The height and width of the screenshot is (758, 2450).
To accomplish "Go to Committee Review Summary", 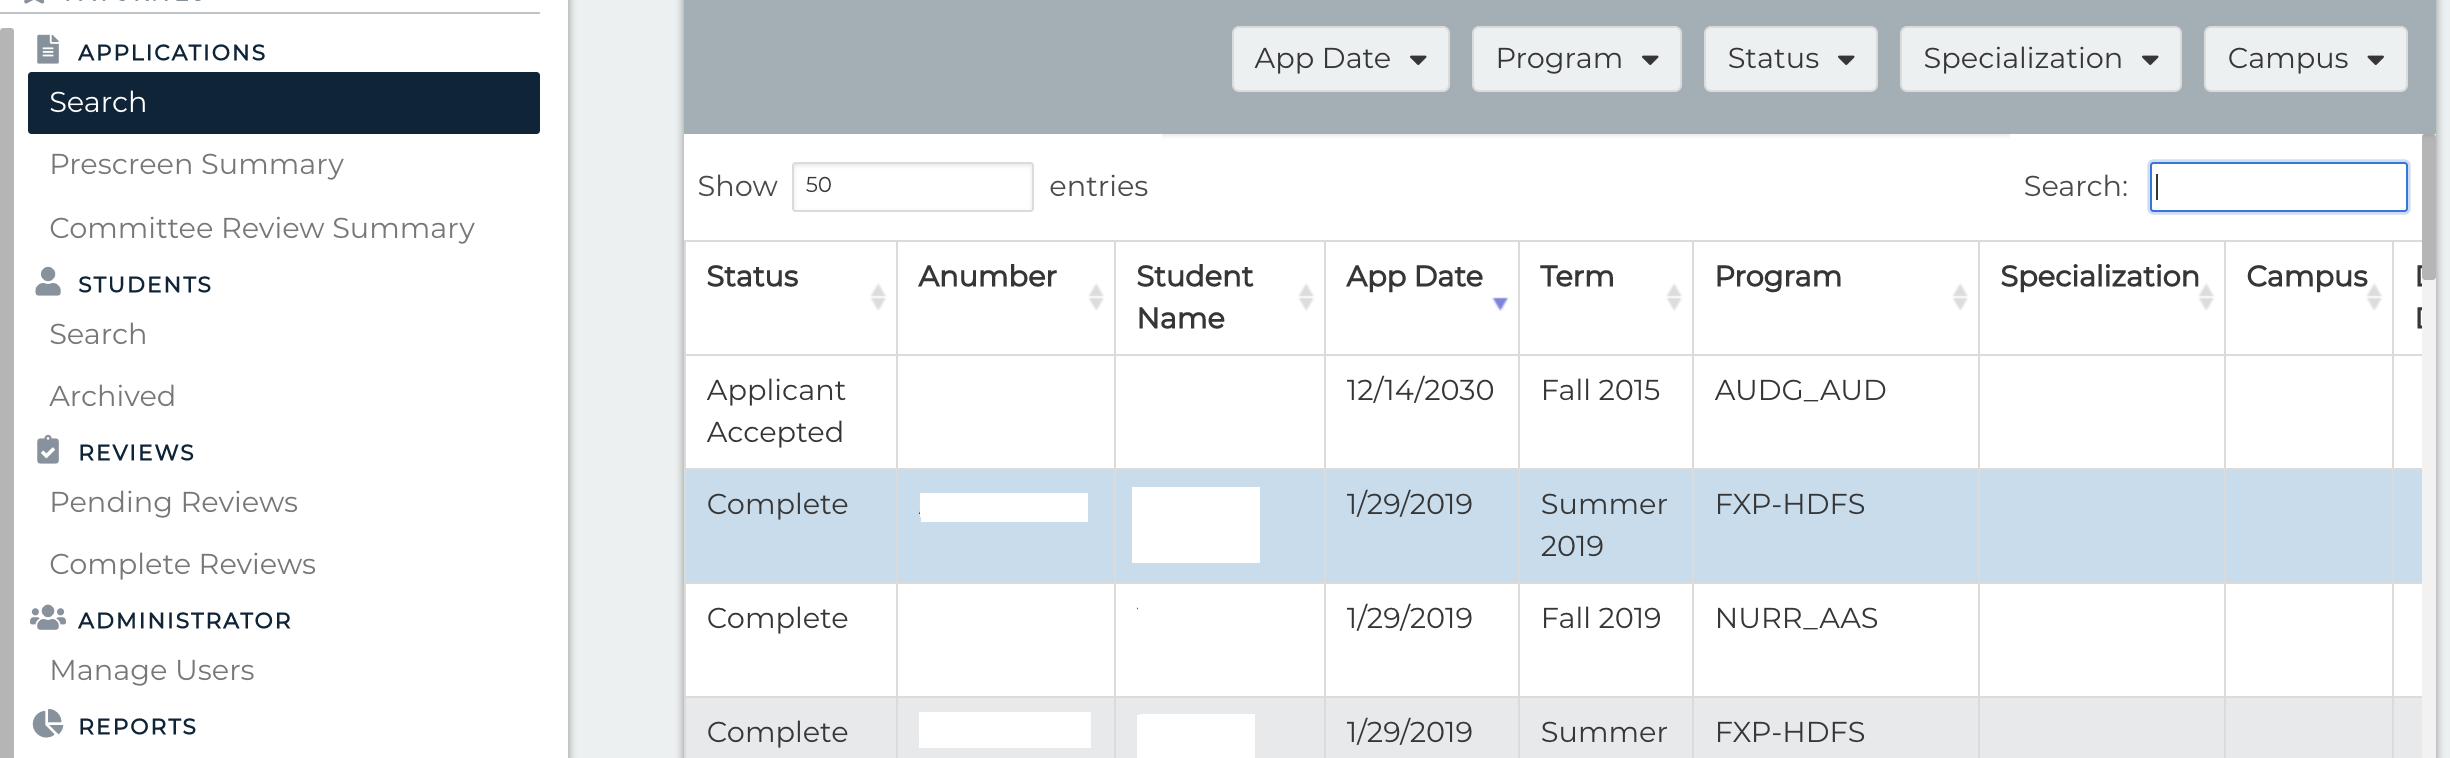I will coord(262,228).
